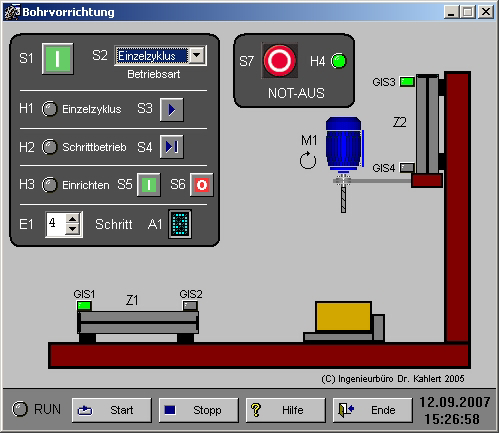Open Hilfe help
Image resolution: width=499 pixels, height=433 pixels.
point(286,410)
